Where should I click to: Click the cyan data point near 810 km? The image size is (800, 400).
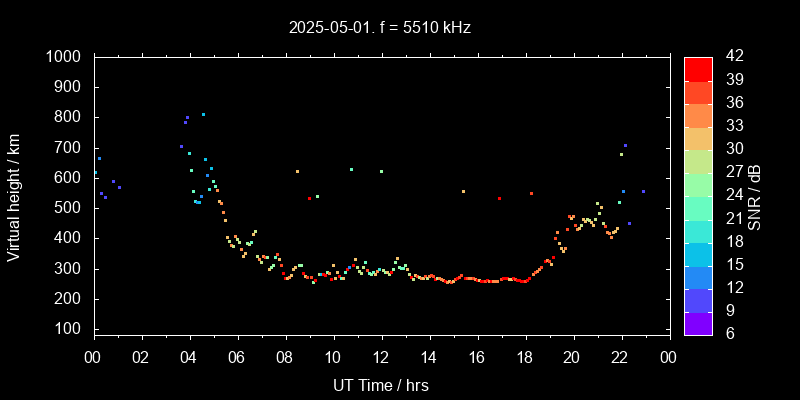coord(203,114)
